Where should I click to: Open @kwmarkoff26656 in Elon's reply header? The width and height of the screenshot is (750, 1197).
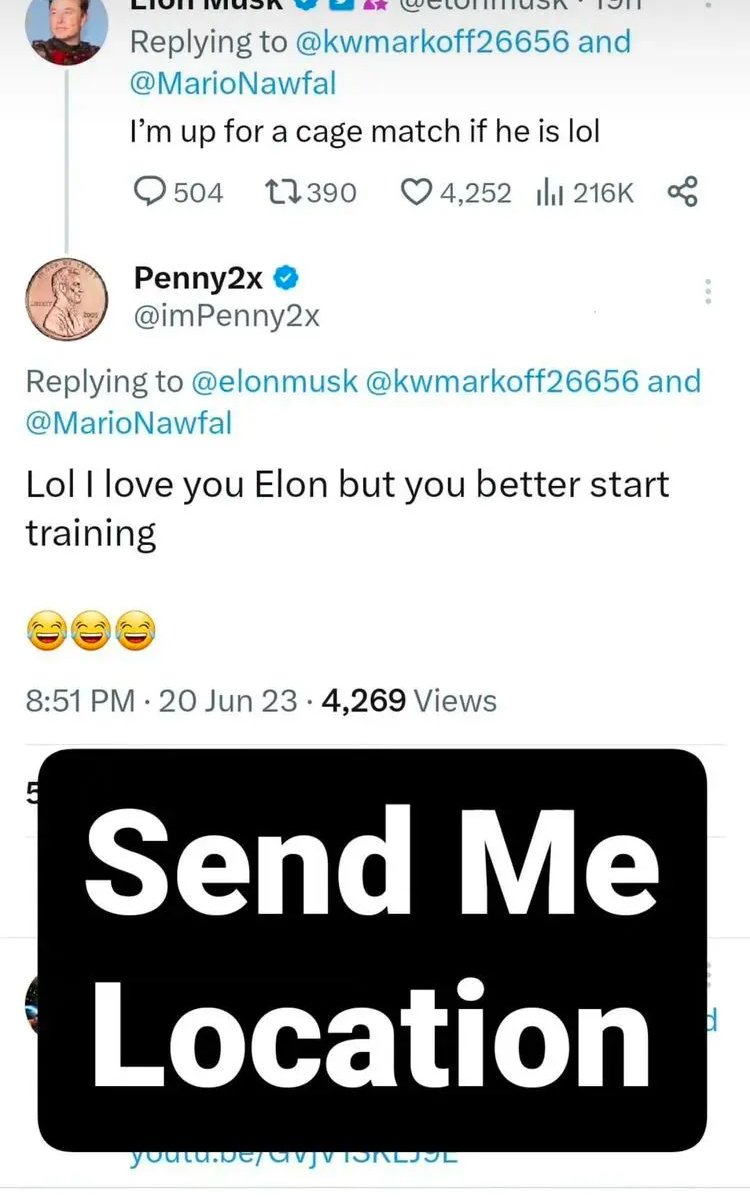[432, 42]
